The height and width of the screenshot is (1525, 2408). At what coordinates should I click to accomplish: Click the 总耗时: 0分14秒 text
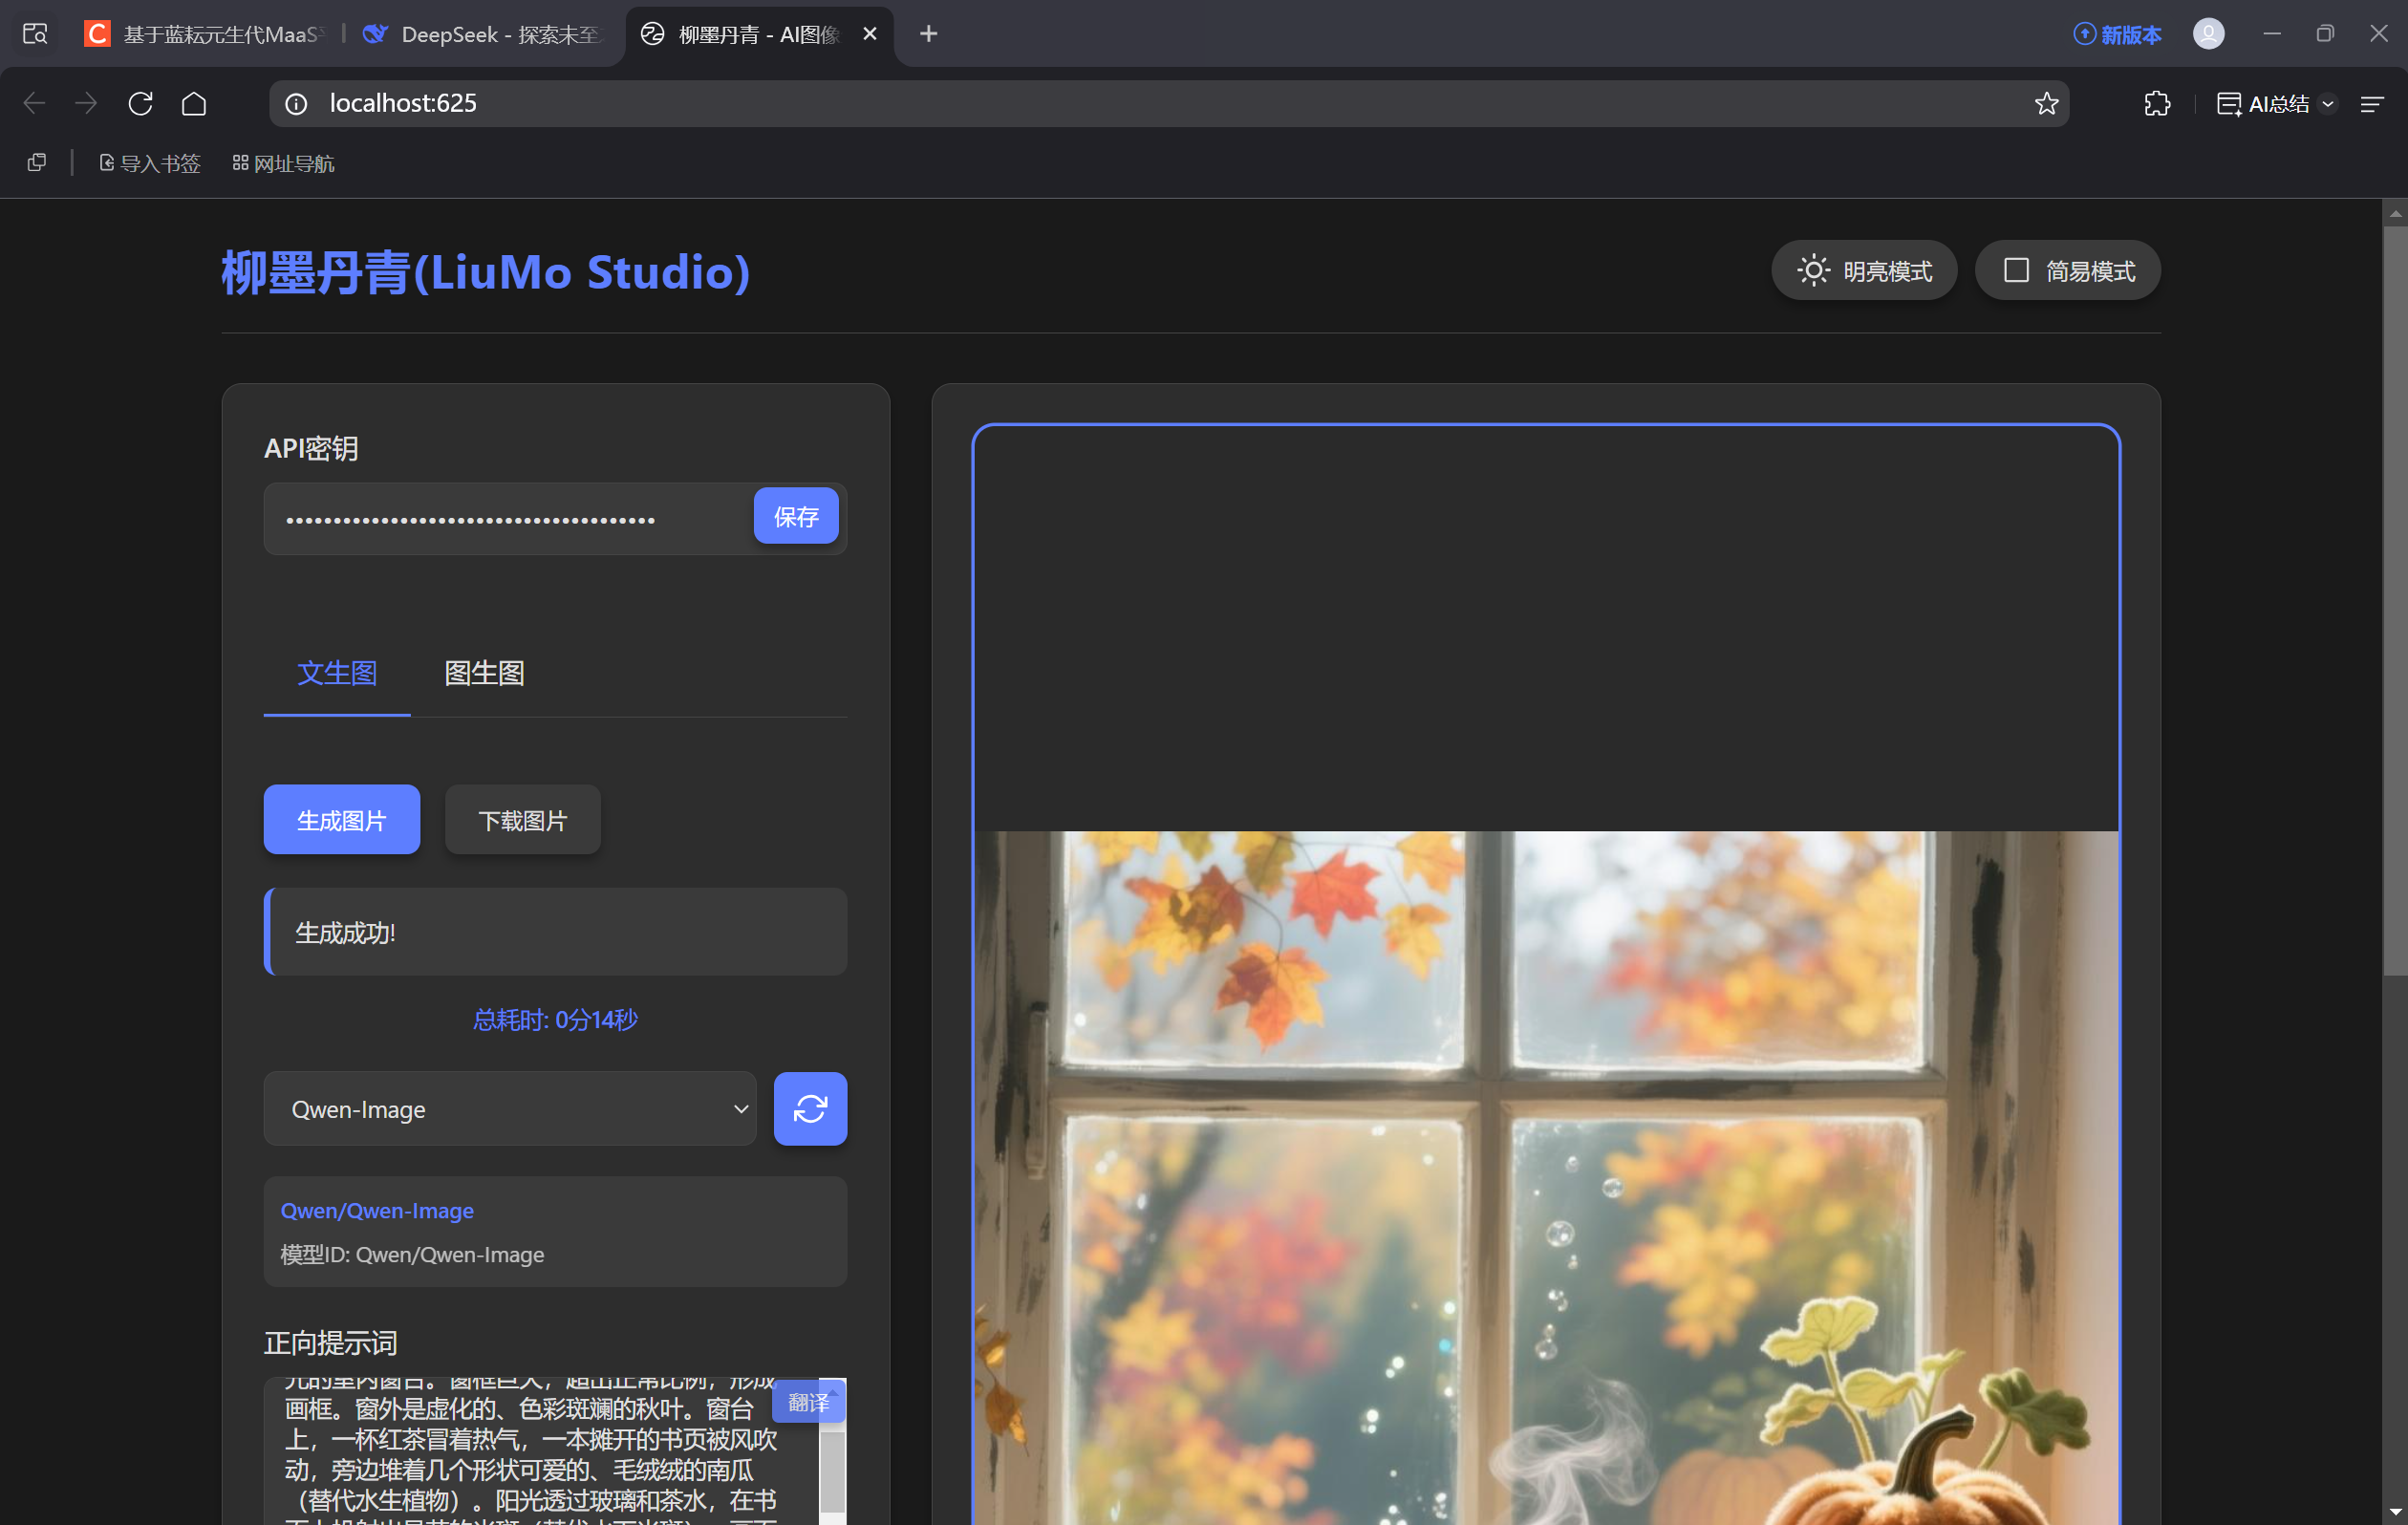(556, 1019)
